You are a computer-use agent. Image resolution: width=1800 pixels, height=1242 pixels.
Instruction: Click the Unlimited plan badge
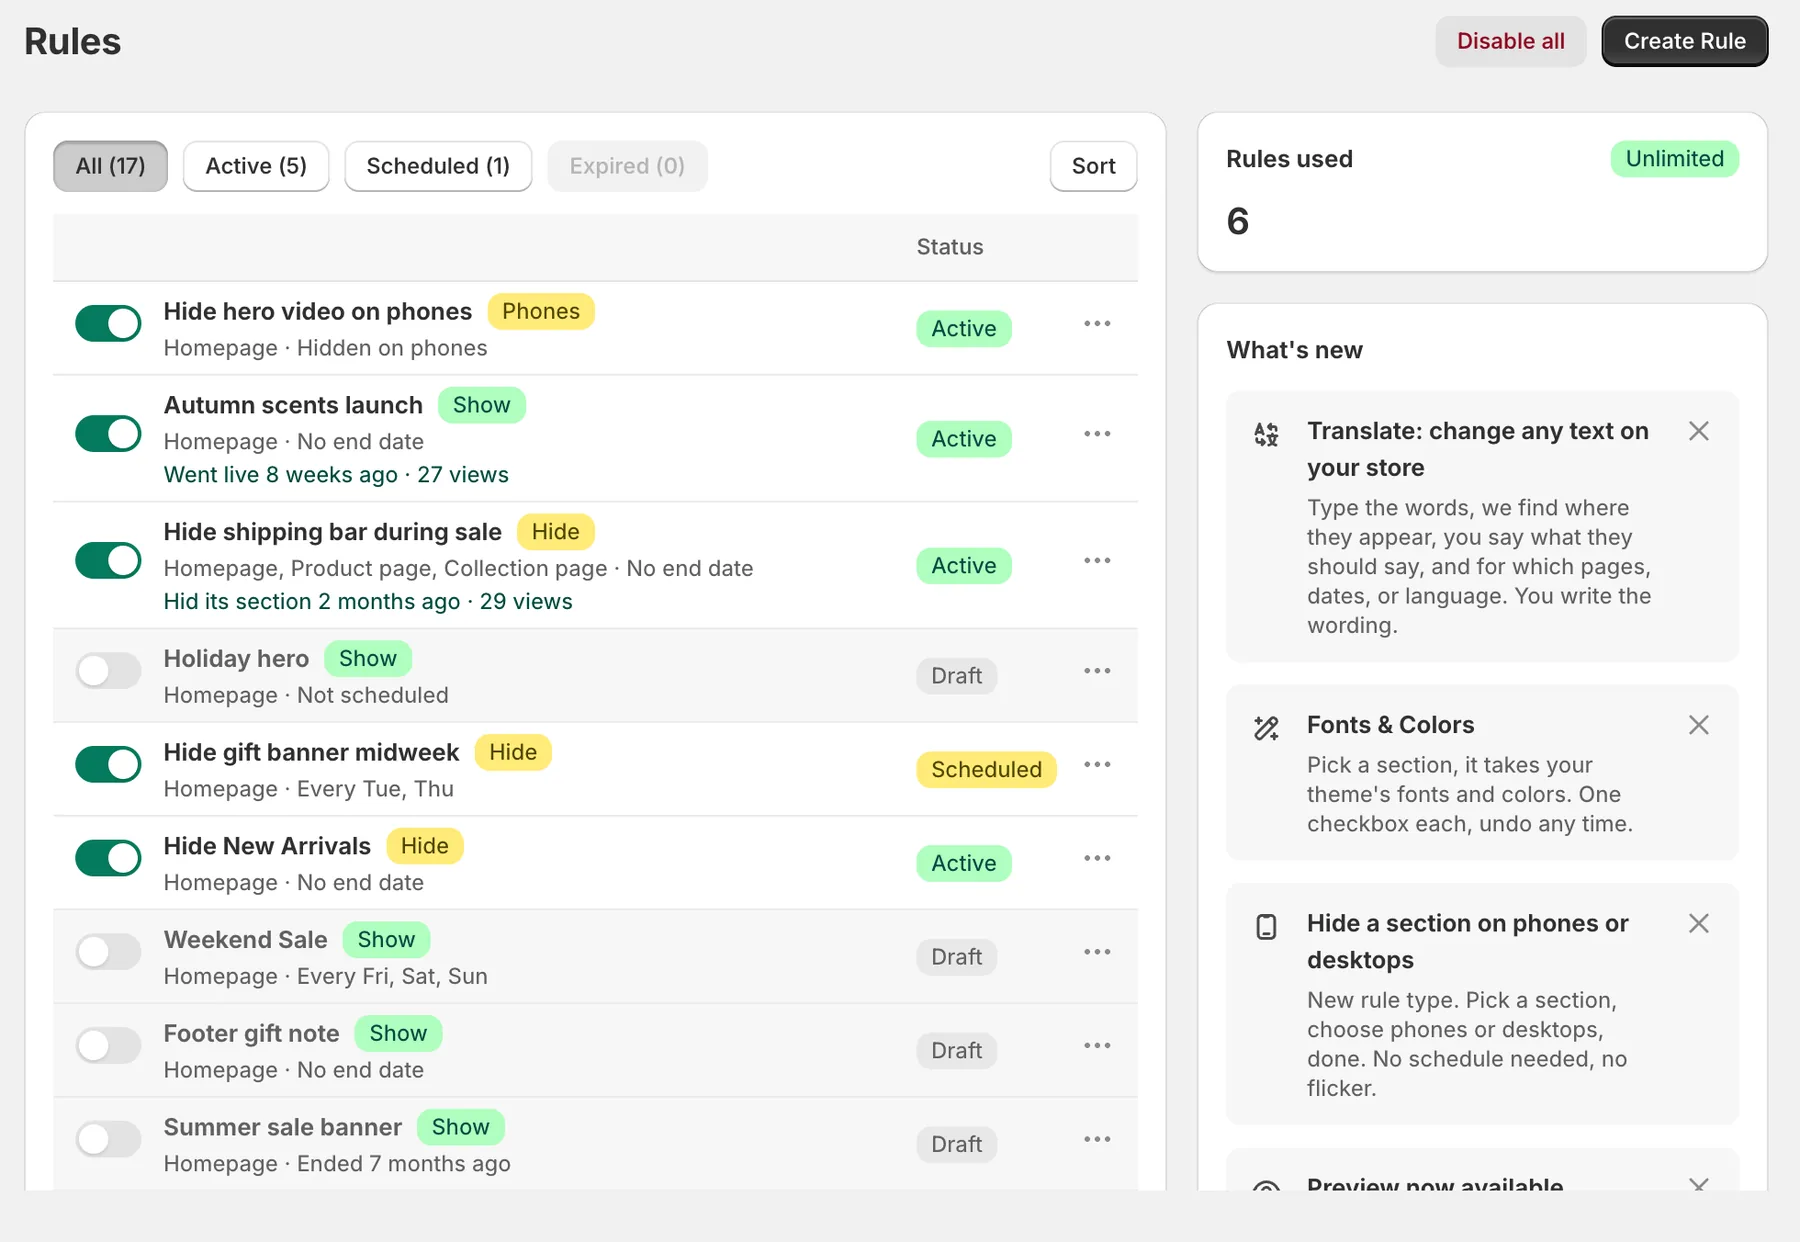(1674, 159)
